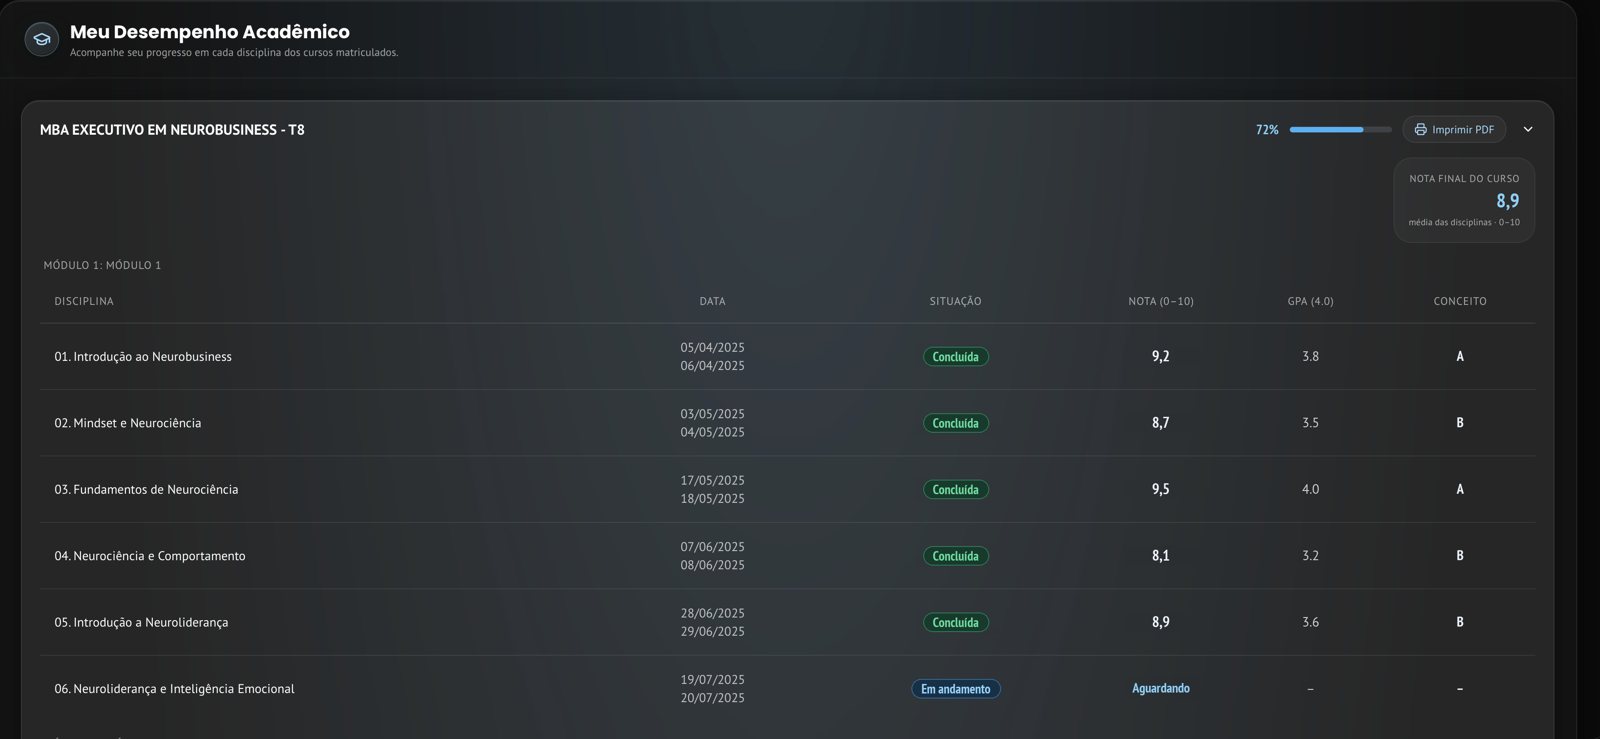Click the Data column header
Viewport: 1600px width, 739px height.
pos(713,301)
